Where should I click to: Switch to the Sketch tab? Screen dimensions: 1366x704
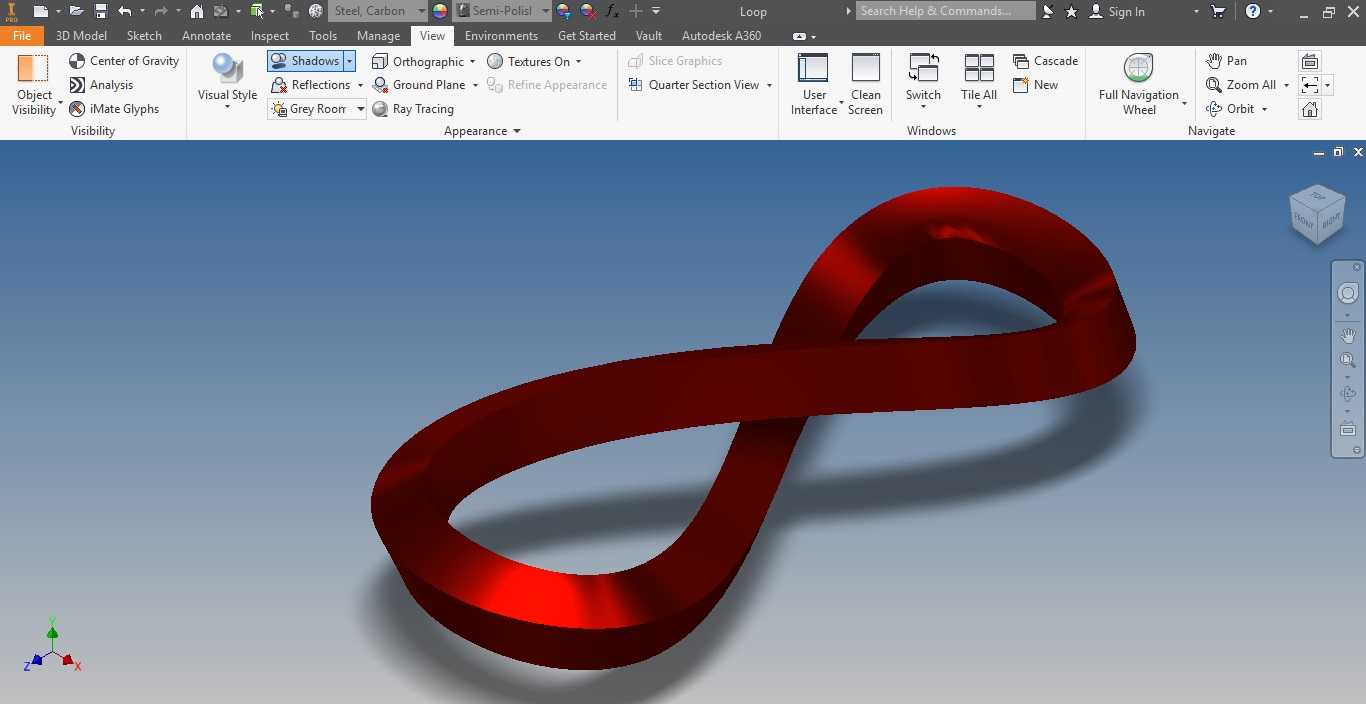tap(144, 35)
